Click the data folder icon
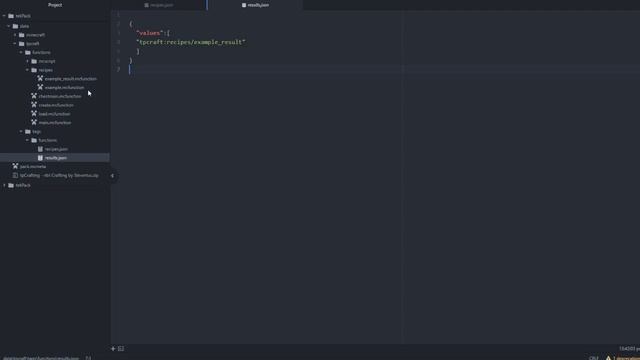The image size is (640, 360). [15, 26]
